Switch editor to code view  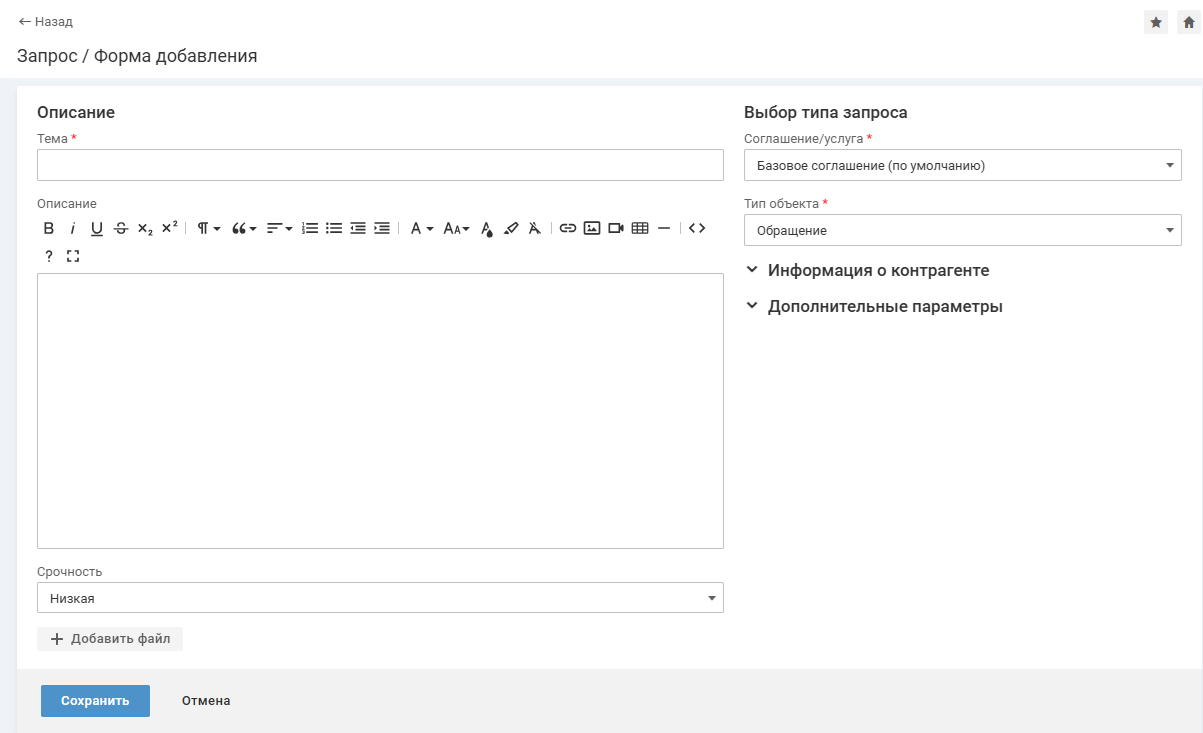[697, 228]
